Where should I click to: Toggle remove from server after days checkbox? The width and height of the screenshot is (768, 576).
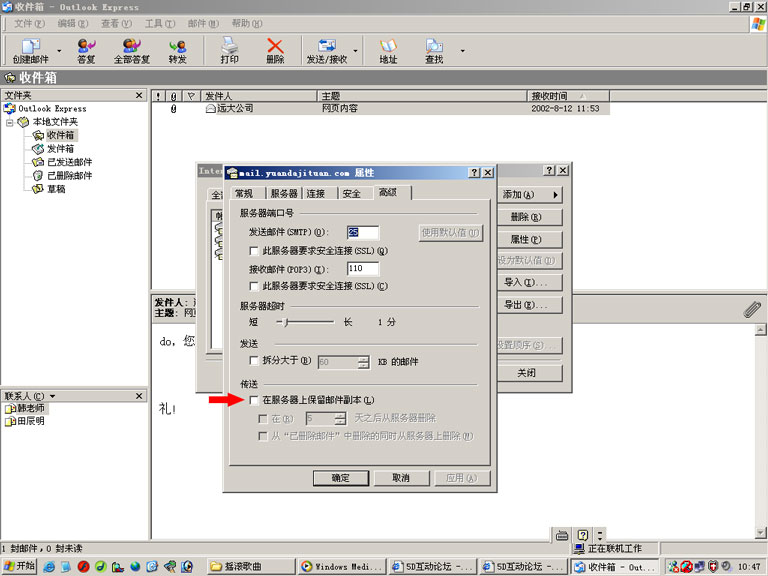pos(263,419)
